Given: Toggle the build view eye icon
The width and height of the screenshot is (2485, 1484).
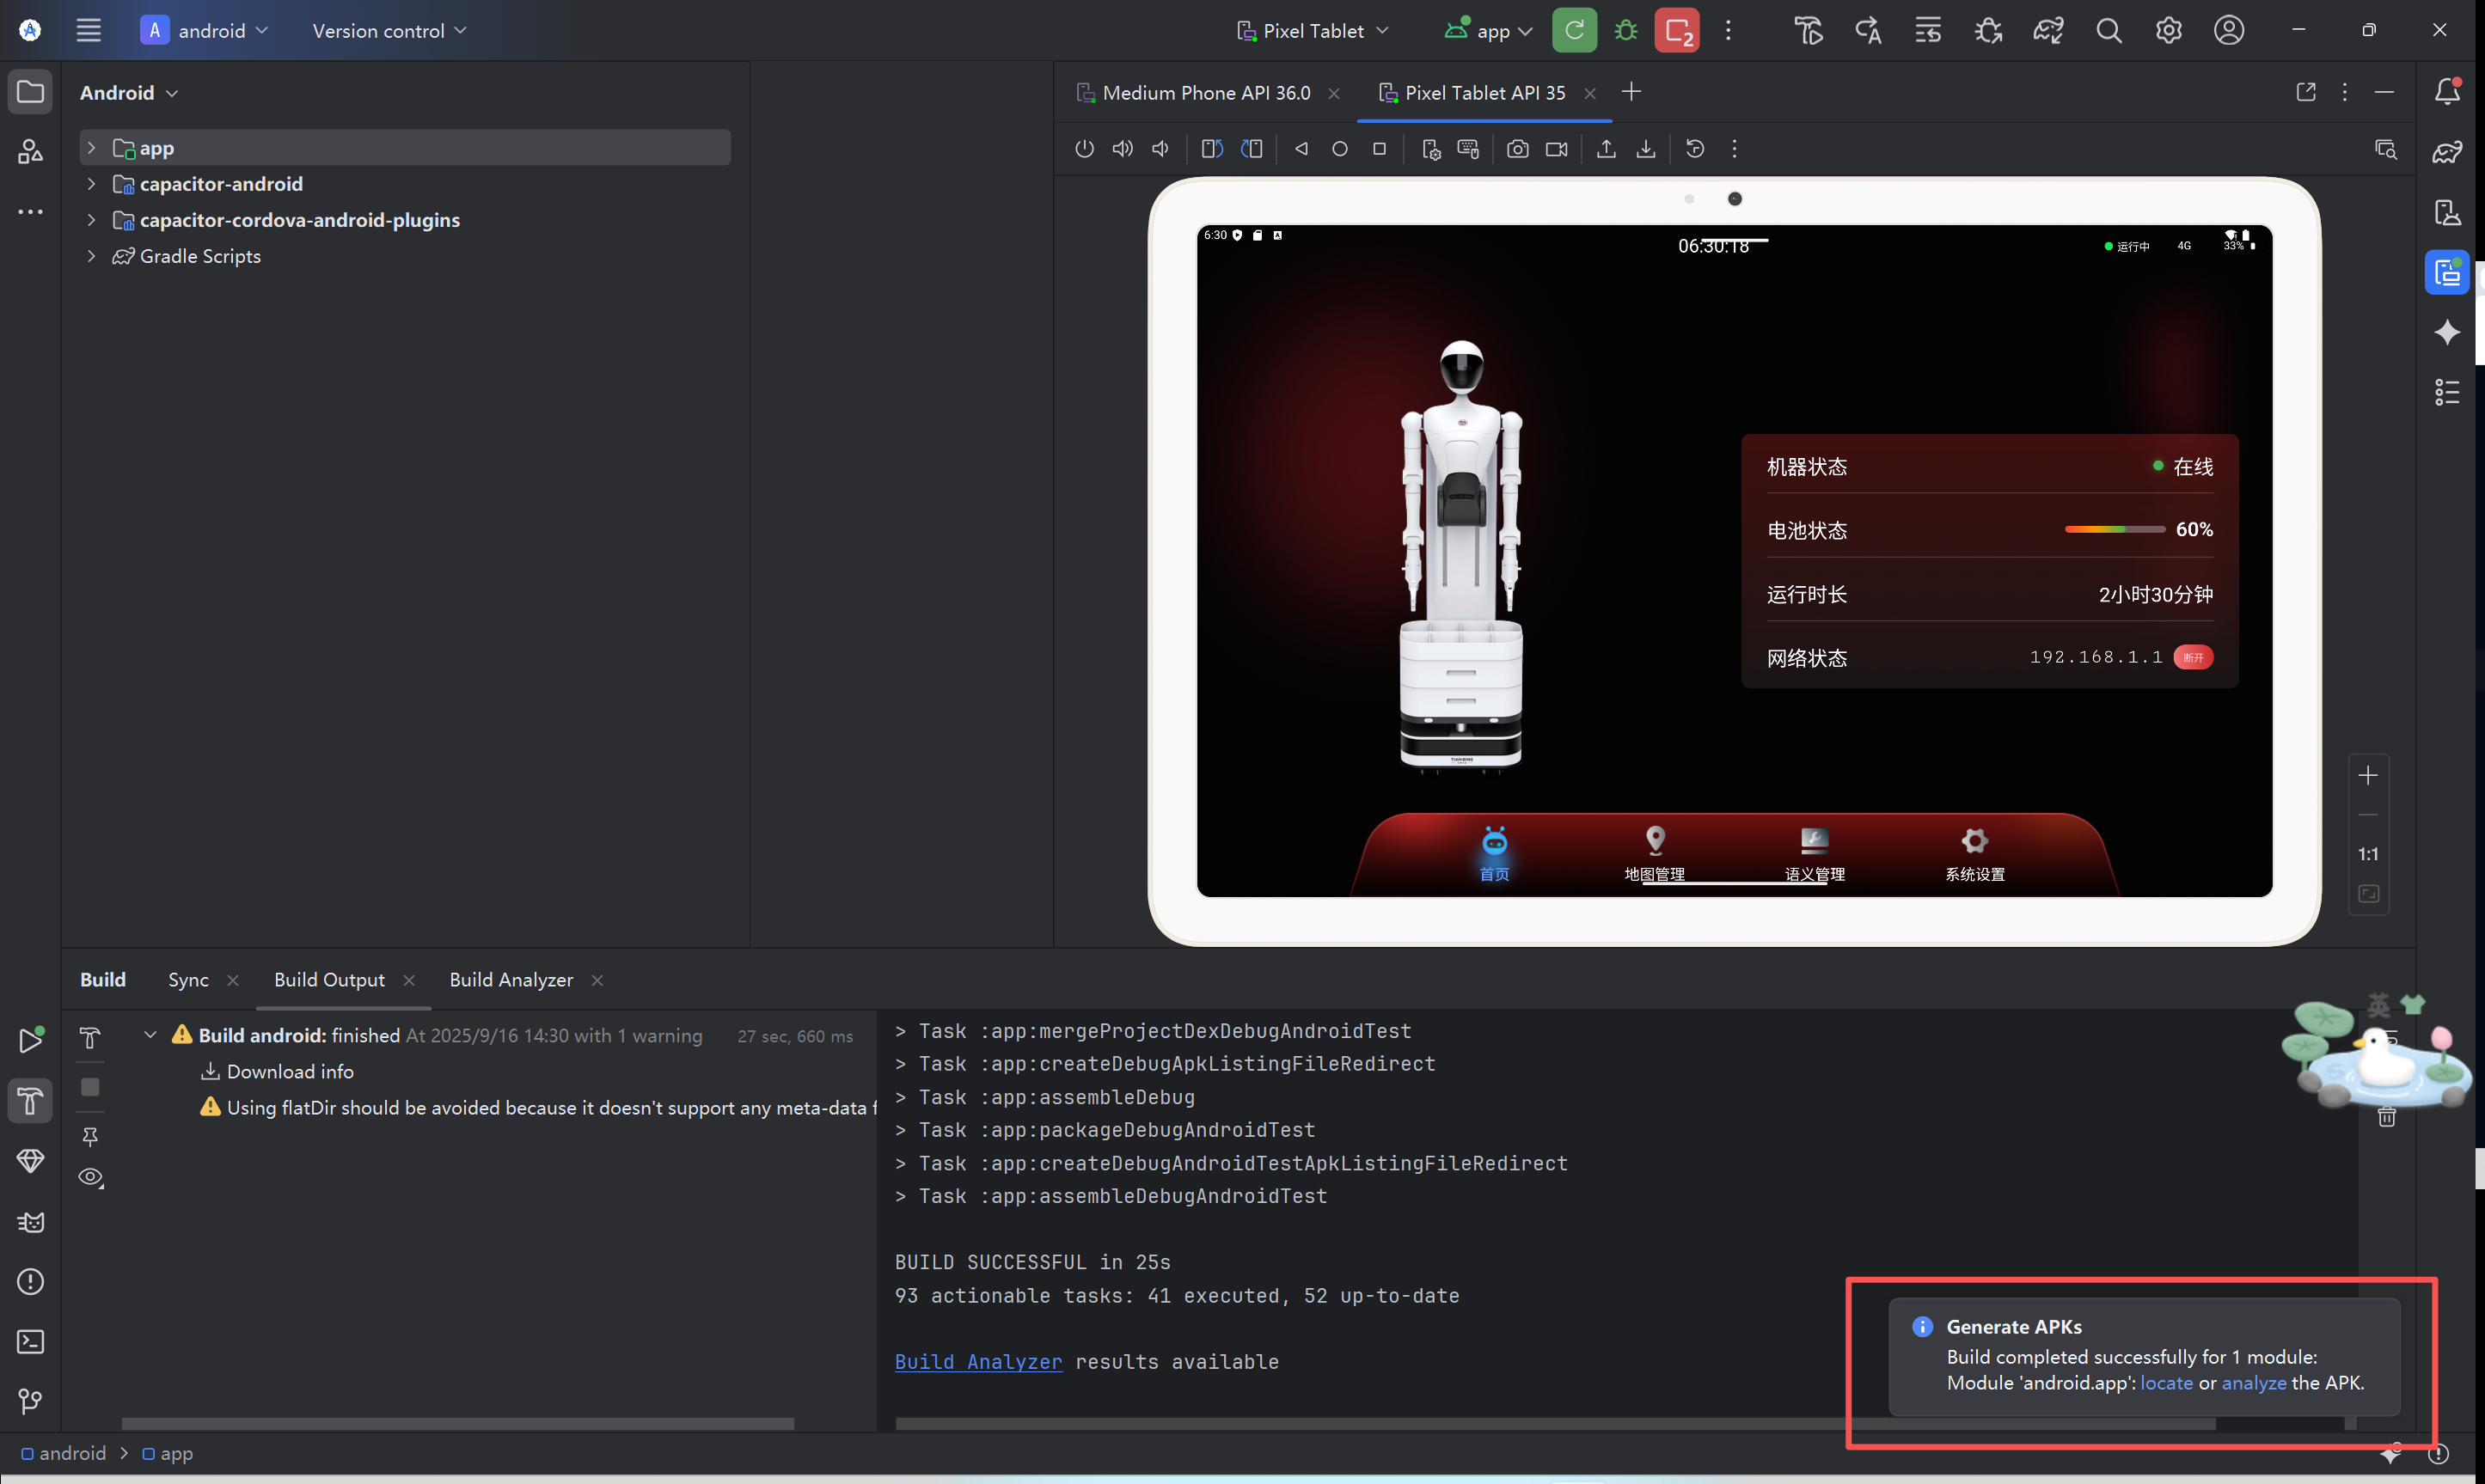Looking at the screenshot, I should tap(90, 1177).
